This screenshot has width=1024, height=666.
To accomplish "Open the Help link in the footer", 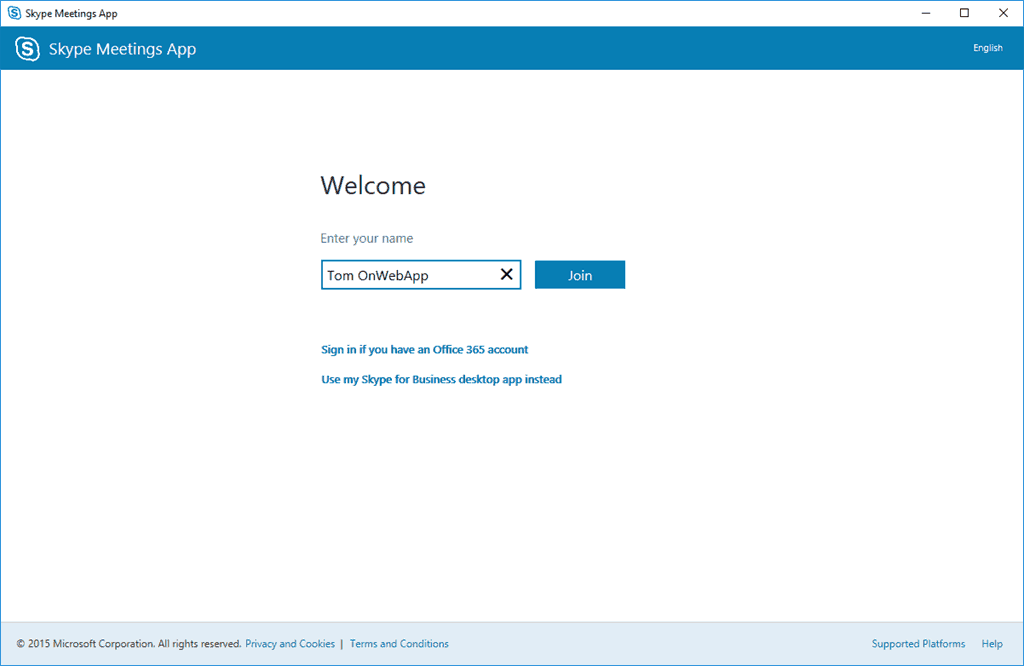I will click(x=992, y=644).
